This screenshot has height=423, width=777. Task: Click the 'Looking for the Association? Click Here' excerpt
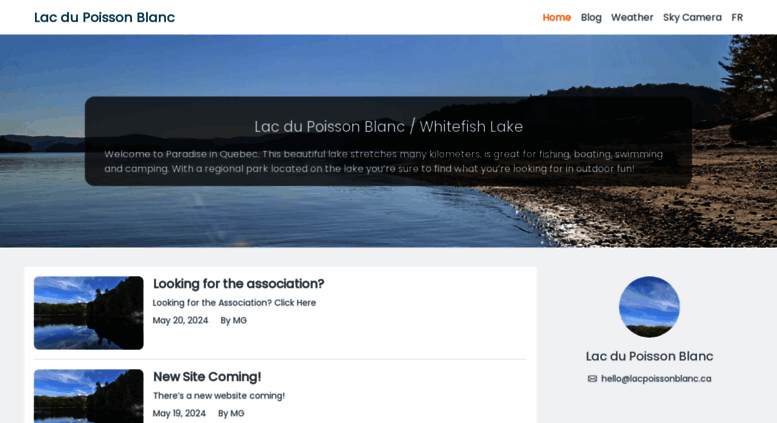(x=234, y=303)
